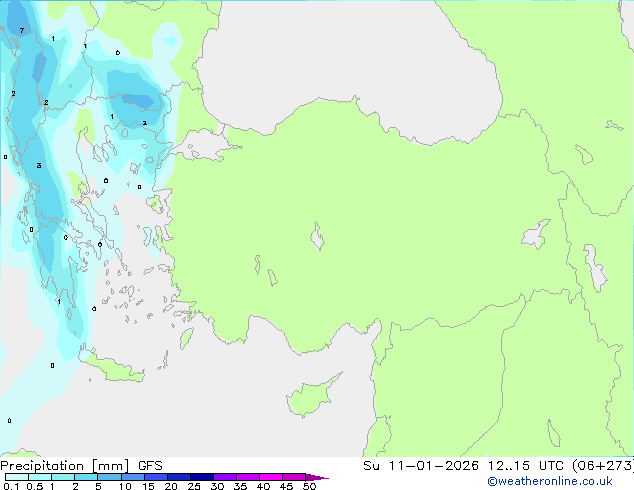Select the 0.5–1 mm legend color swatch

click(40, 477)
